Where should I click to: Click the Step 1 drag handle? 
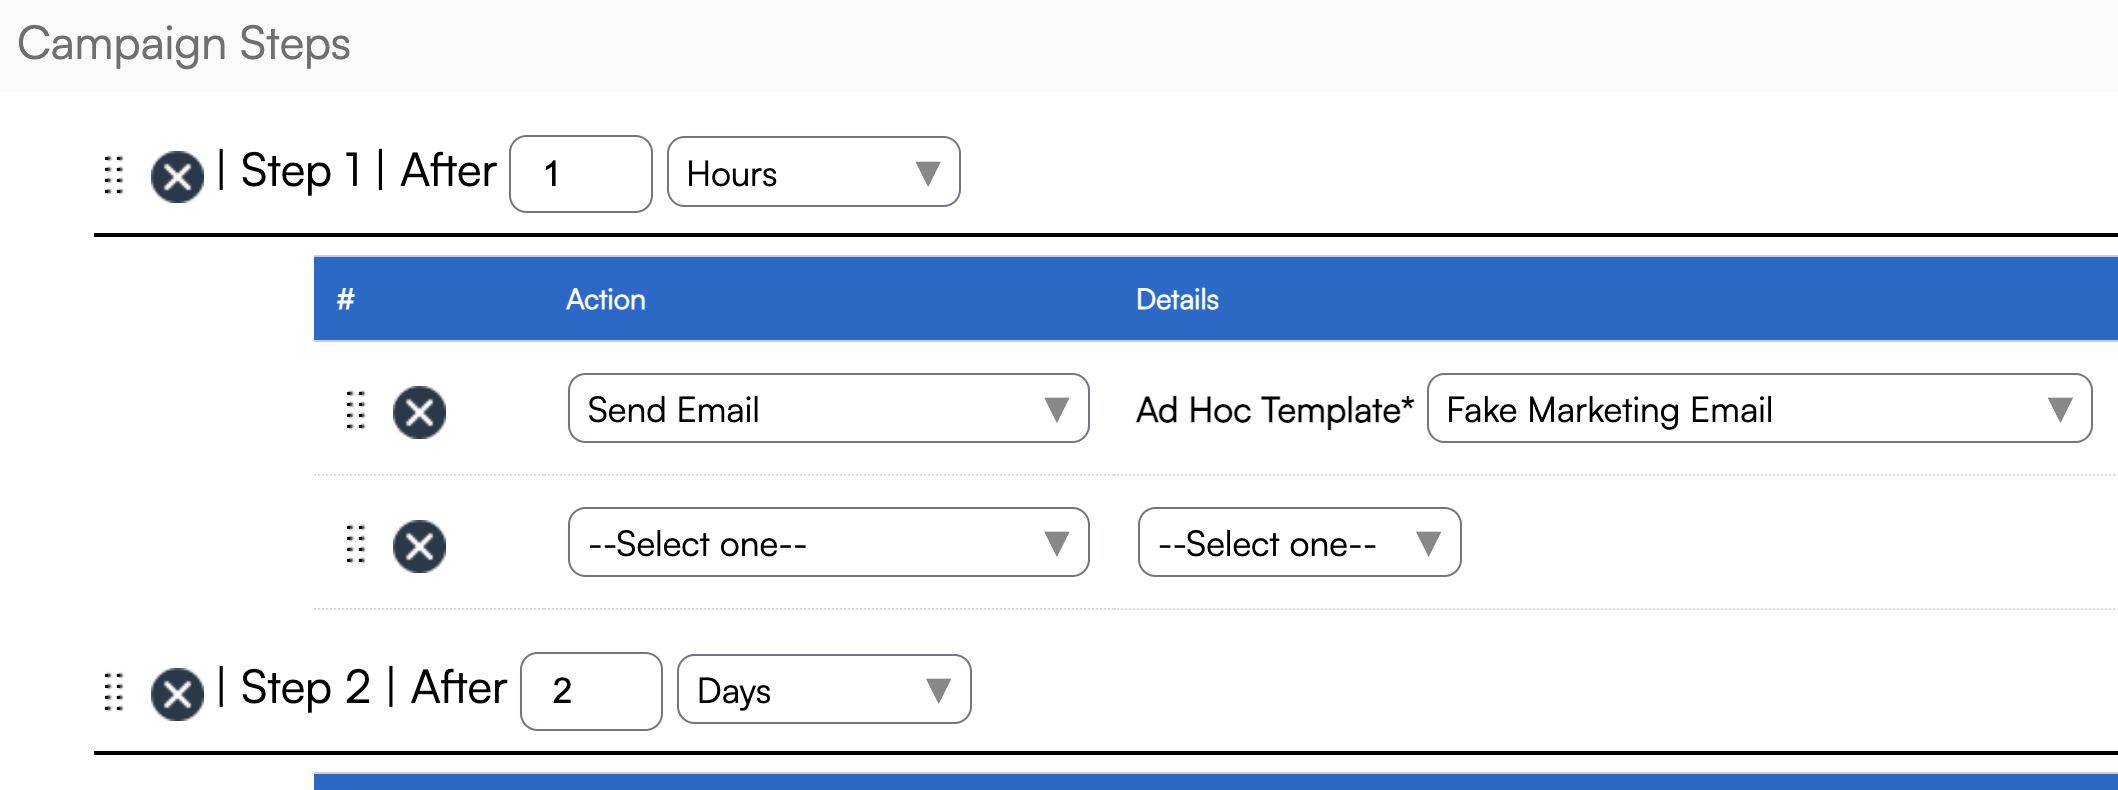click(114, 175)
